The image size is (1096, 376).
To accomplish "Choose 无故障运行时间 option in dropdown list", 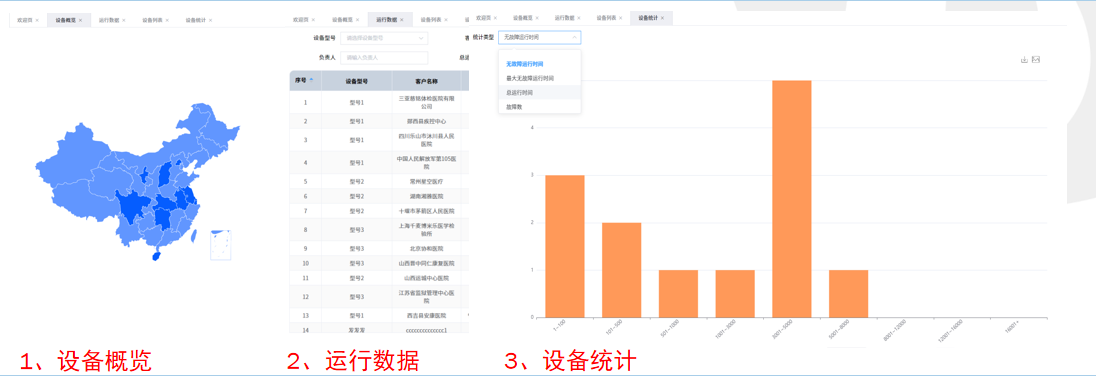I will (x=540, y=64).
